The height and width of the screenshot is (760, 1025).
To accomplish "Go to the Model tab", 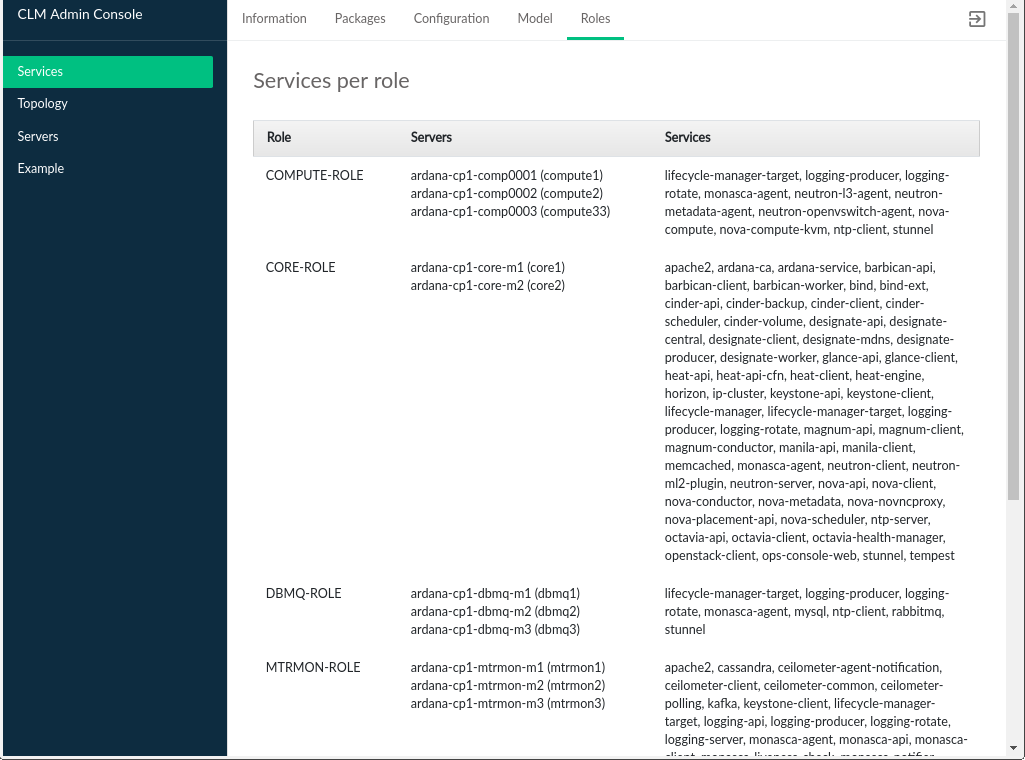I will click(535, 19).
